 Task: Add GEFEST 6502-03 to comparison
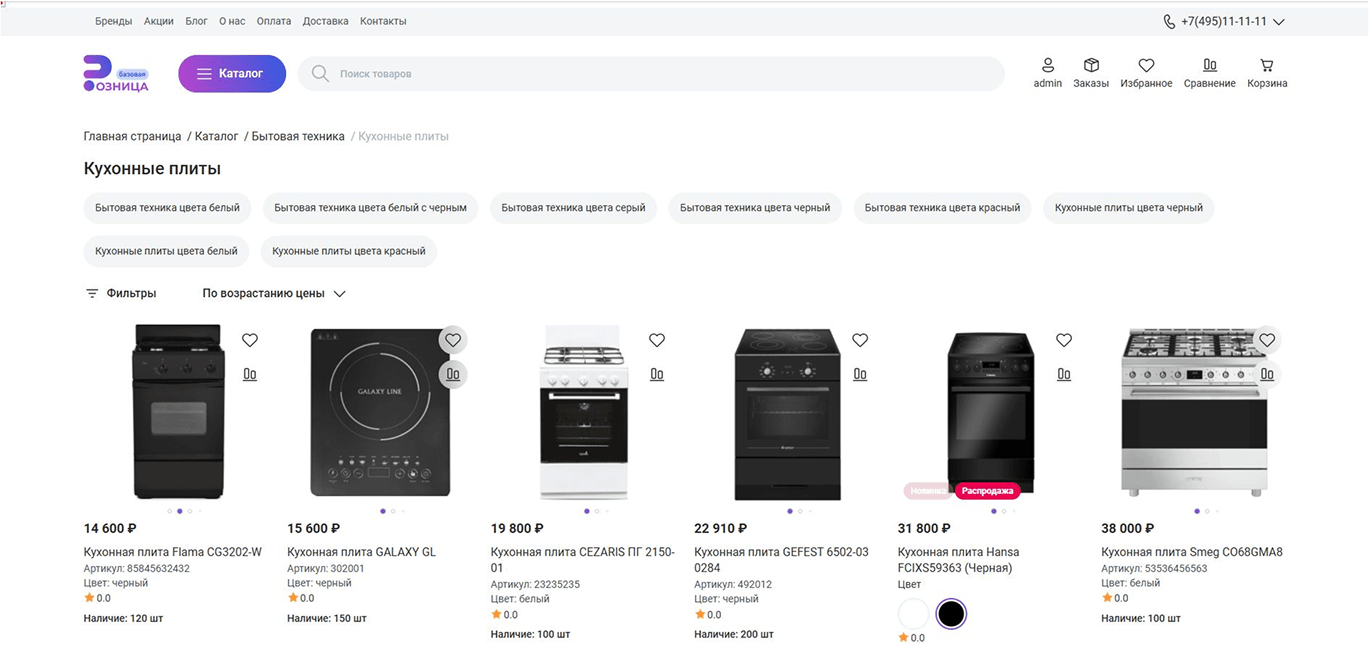pos(860,374)
